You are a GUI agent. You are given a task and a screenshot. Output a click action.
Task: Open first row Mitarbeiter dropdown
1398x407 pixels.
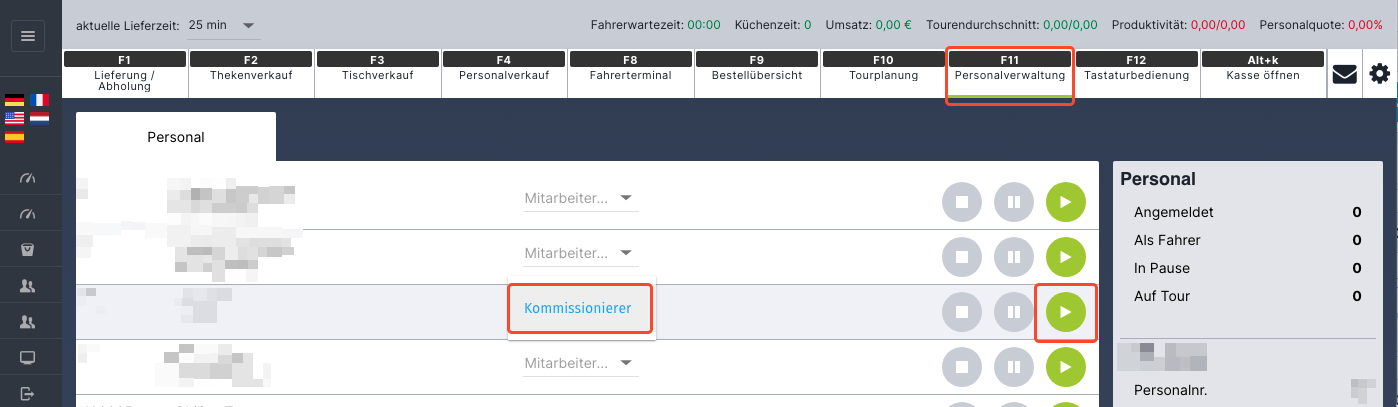(580, 198)
